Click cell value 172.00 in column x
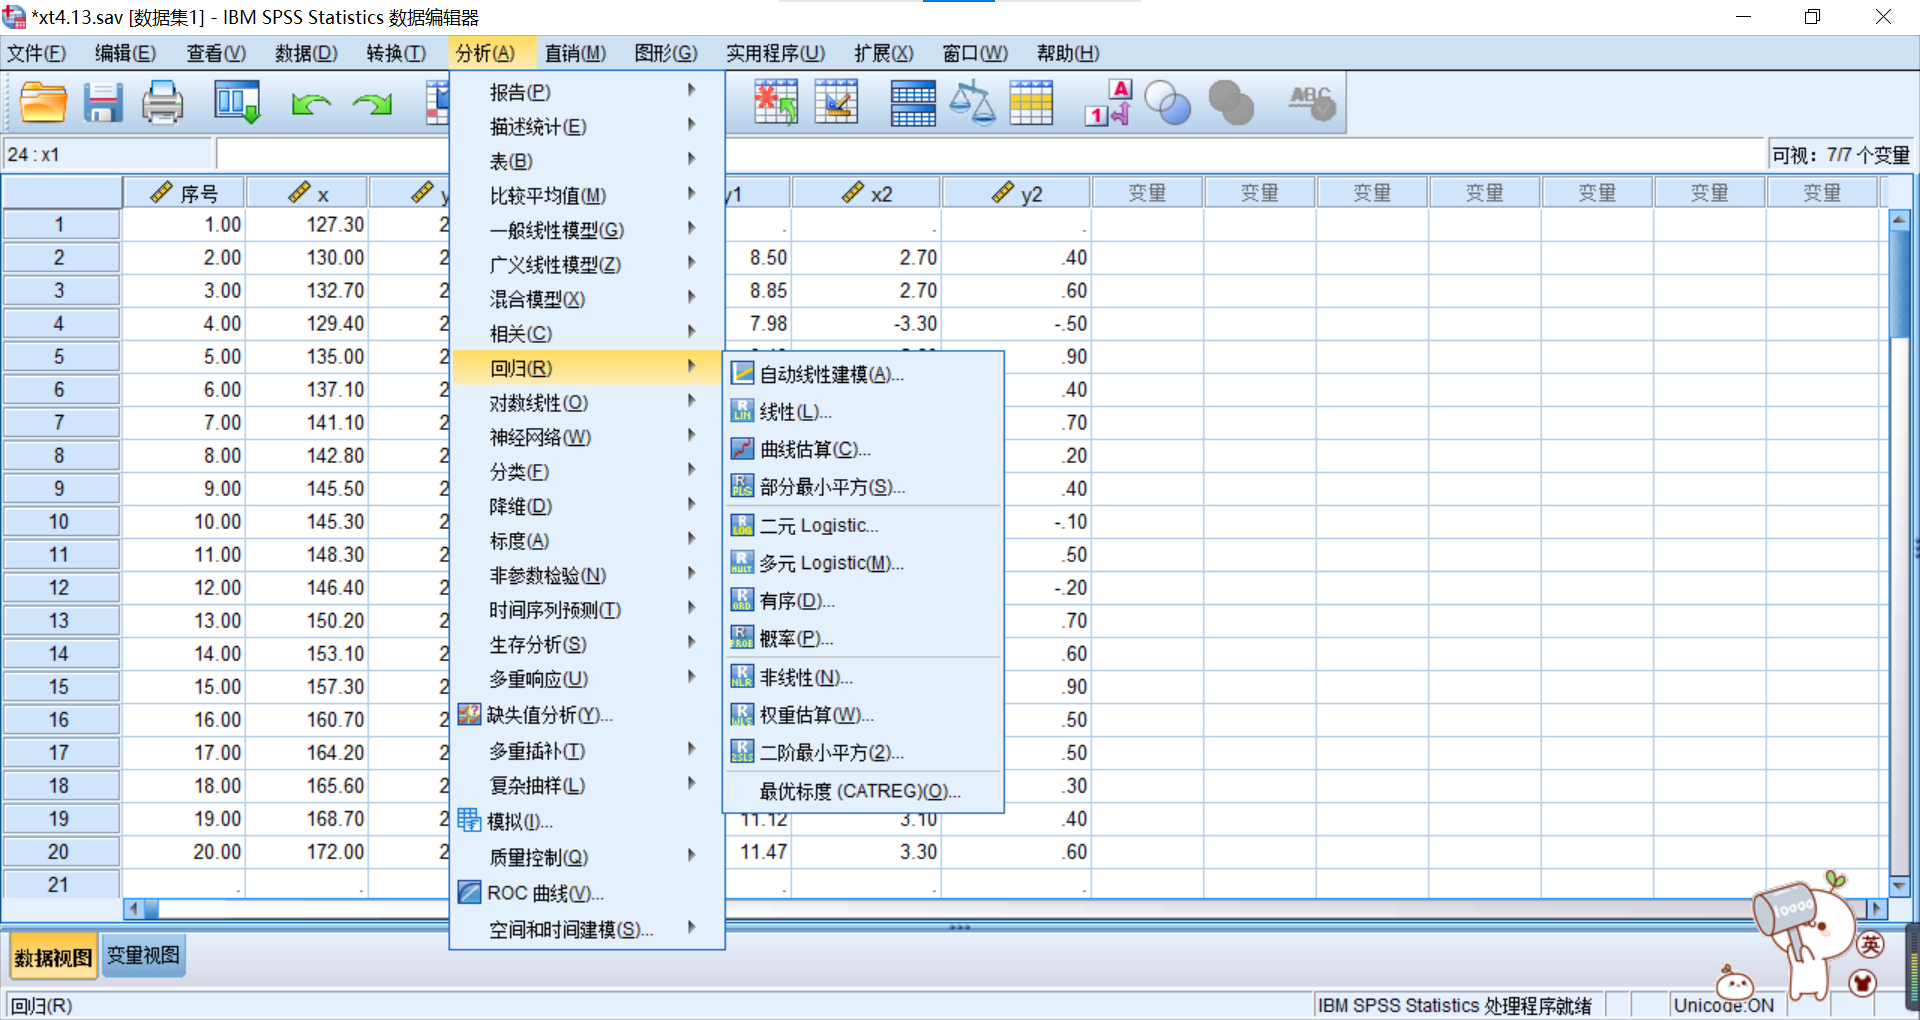This screenshot has width=1920, height=1020. point(307,852)
